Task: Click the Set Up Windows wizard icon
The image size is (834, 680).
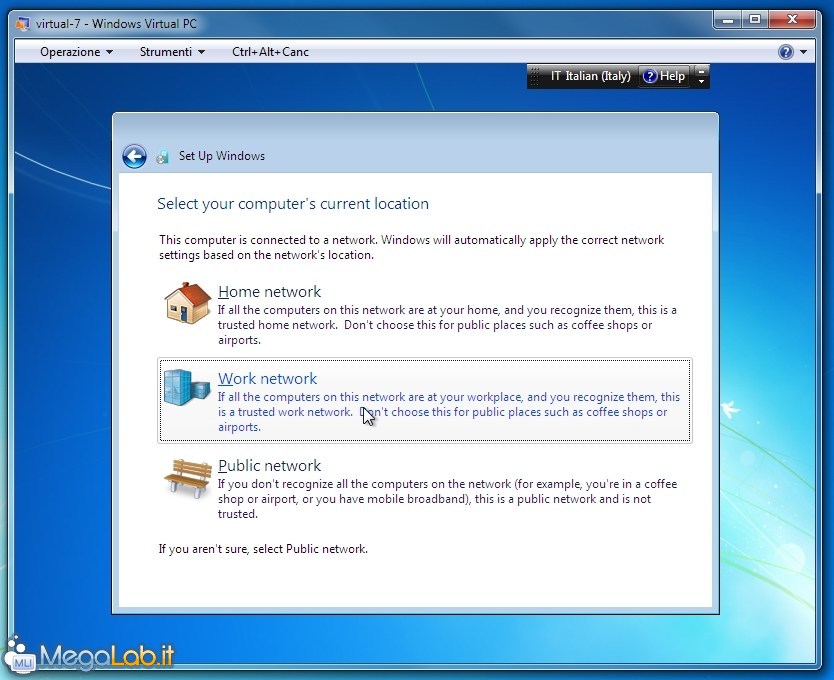Action: point(163,156)
